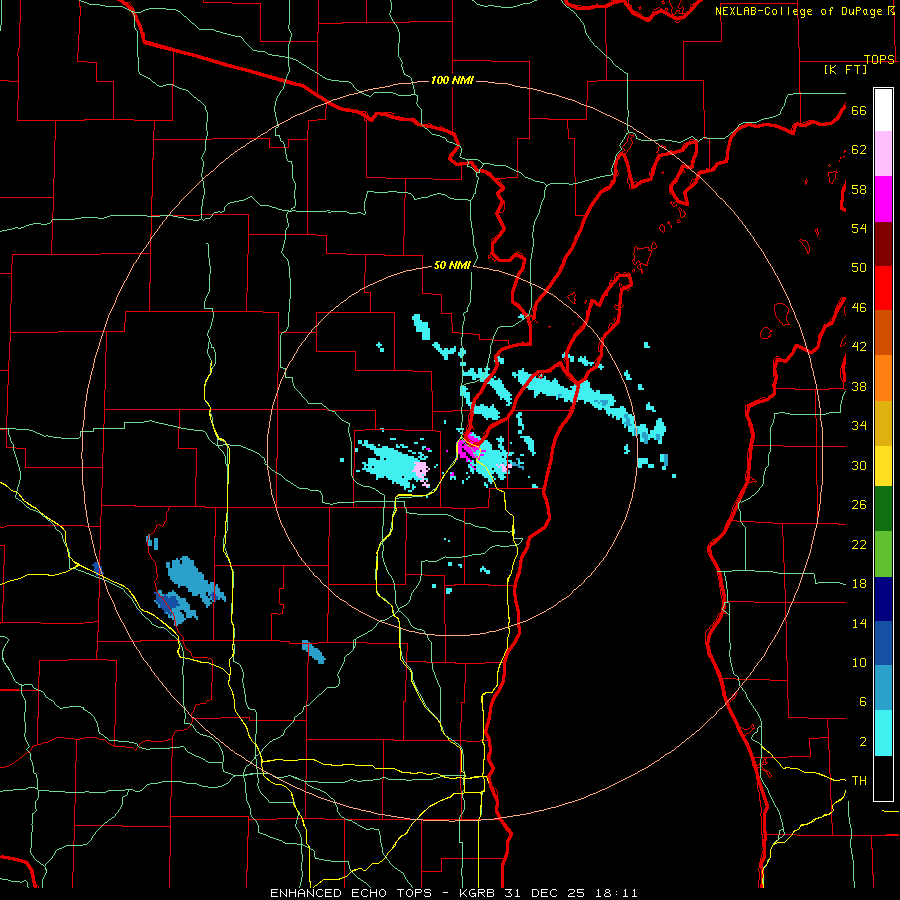Click the 2 legend value

(x=863, y=742)
